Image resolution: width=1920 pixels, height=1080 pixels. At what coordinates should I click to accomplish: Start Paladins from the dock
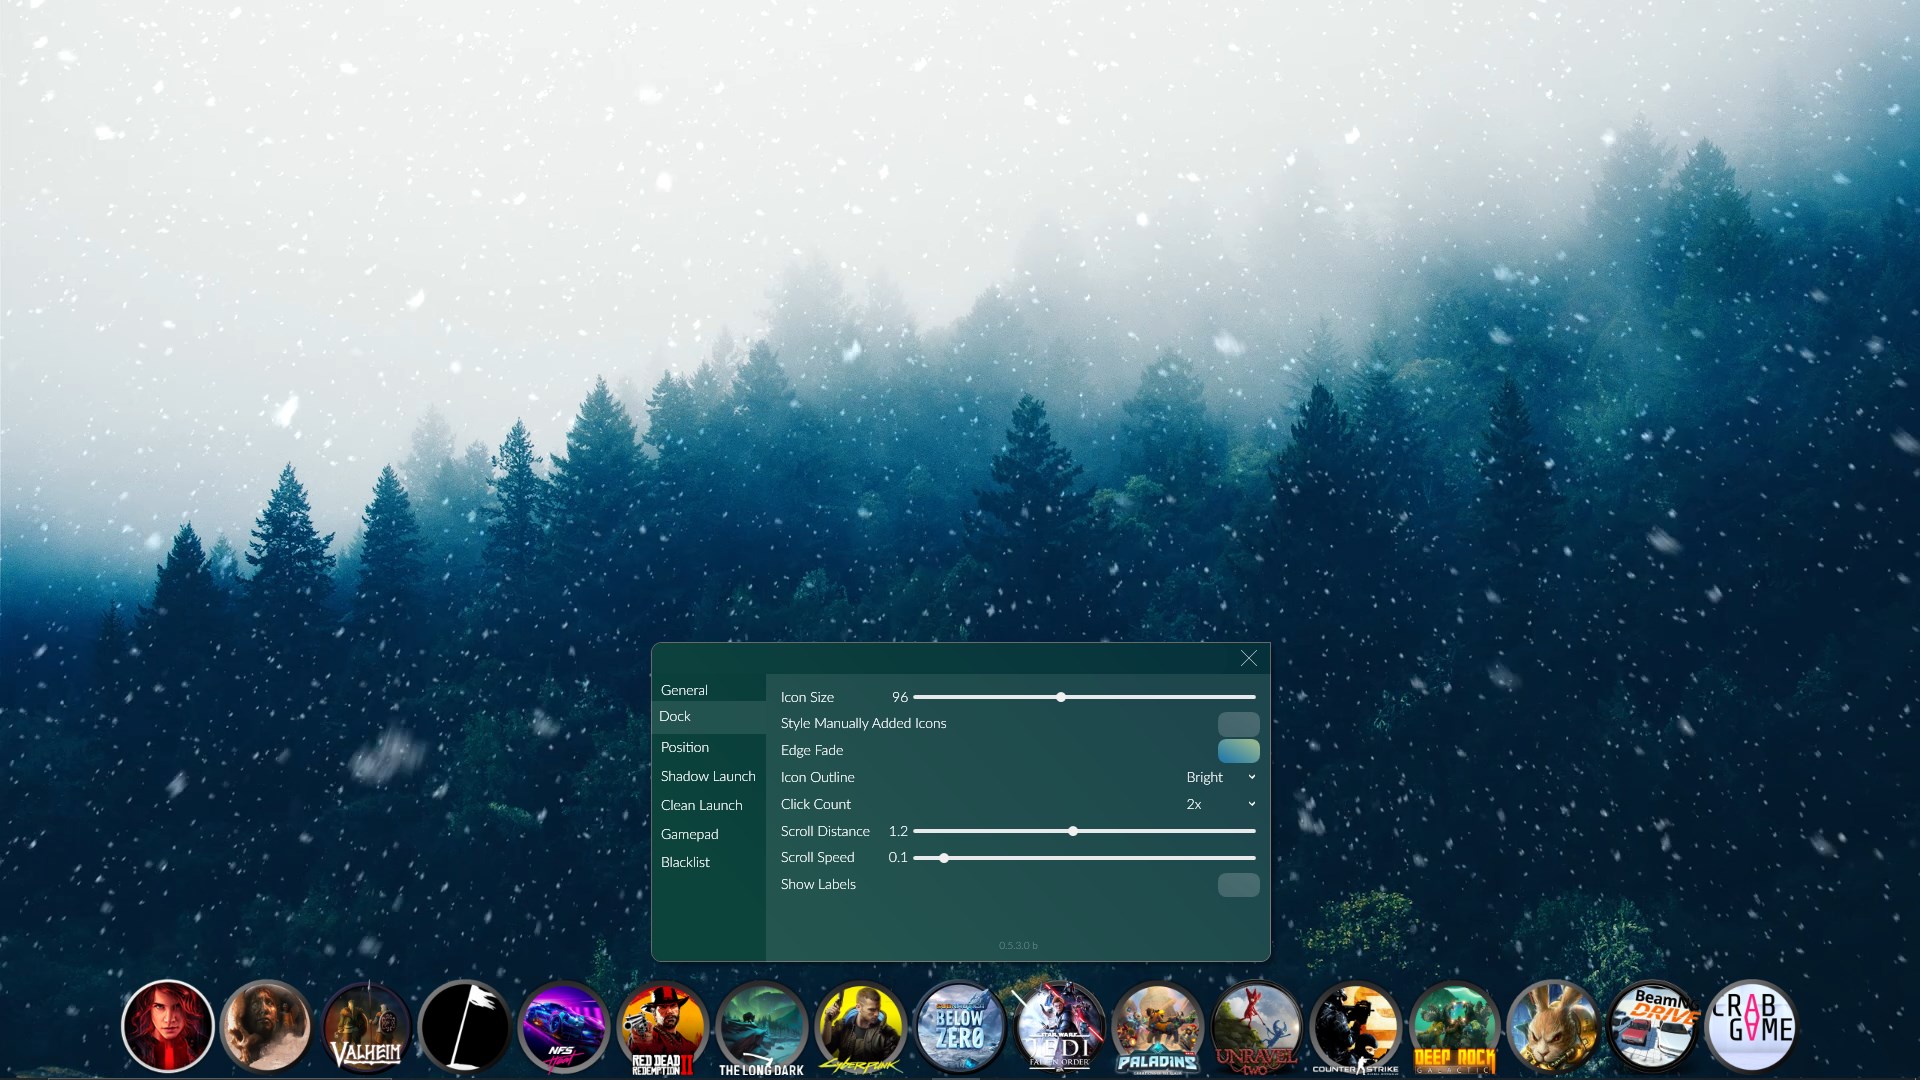coord(1158,1027)
